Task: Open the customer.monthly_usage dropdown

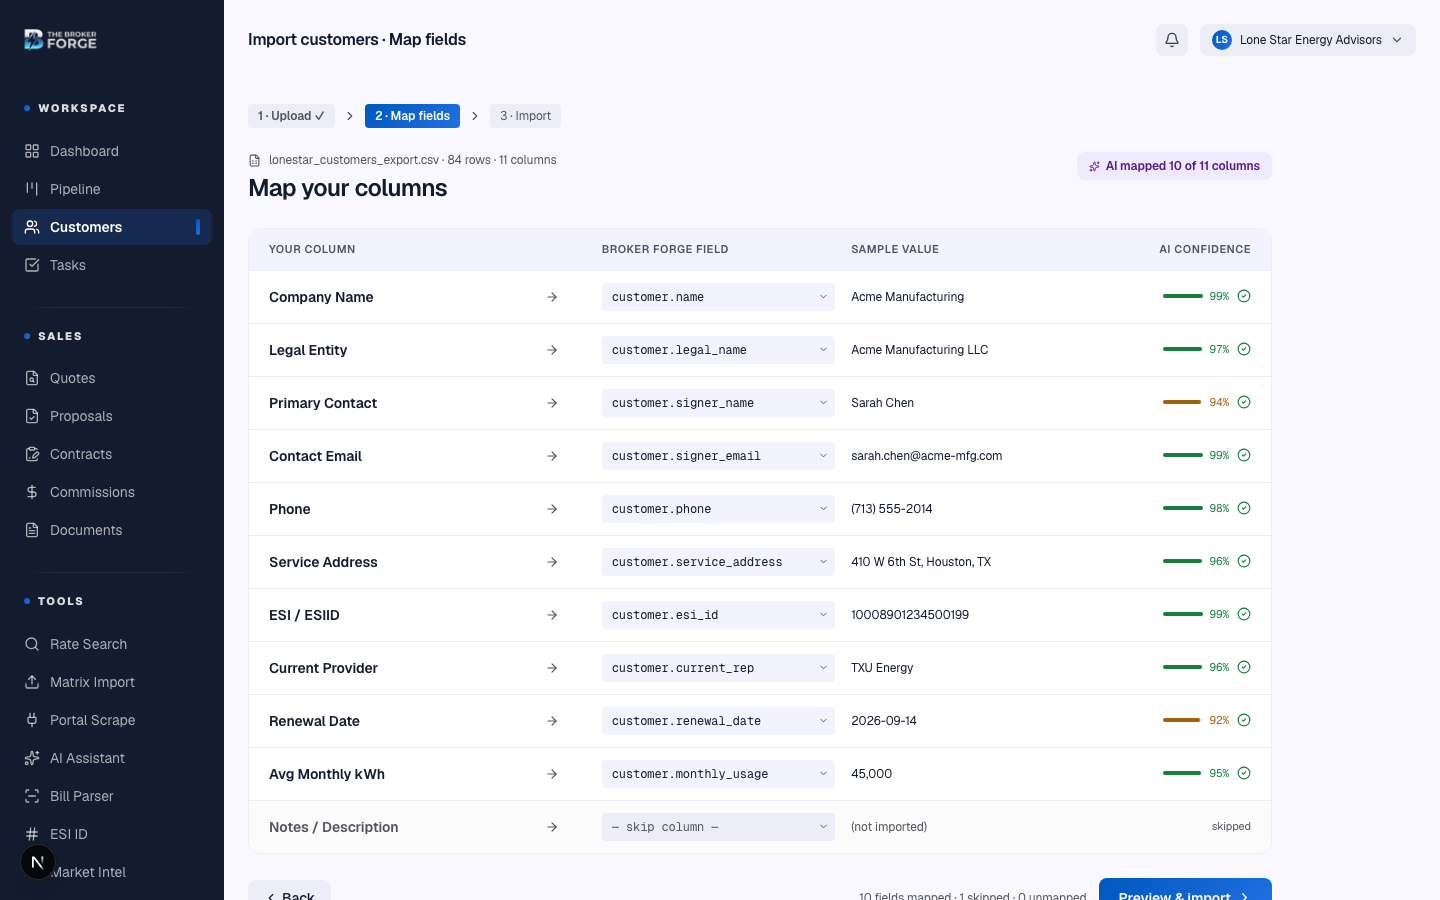Action: [x=718, y=774]
